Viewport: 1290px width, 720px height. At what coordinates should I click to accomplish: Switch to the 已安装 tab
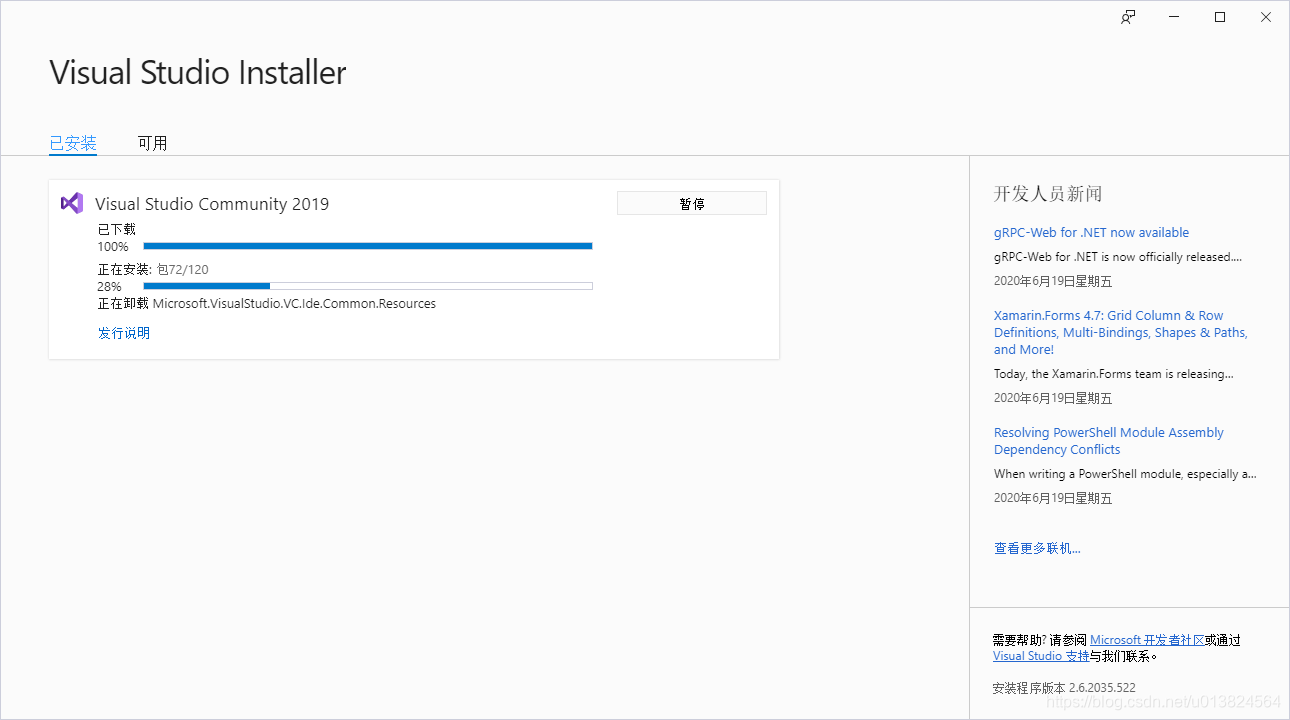(x=73, y=143)
